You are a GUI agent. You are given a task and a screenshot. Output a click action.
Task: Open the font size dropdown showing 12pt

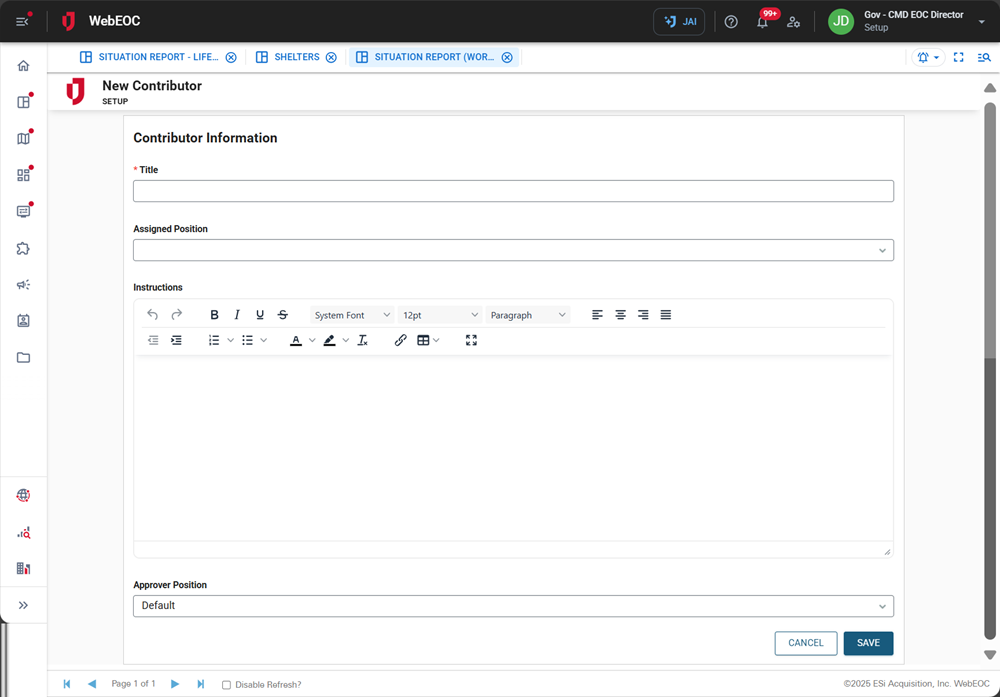pos(440,314)
